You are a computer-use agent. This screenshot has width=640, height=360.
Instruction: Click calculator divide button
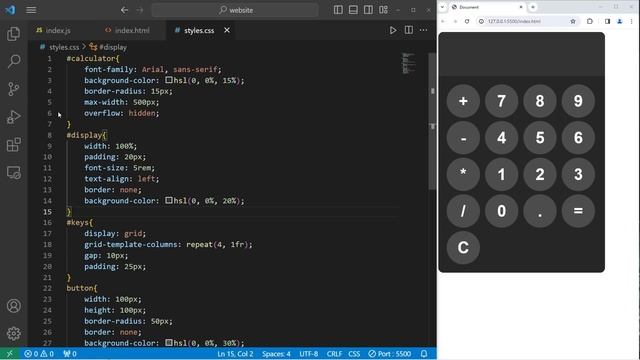click(x=463, y=211)
